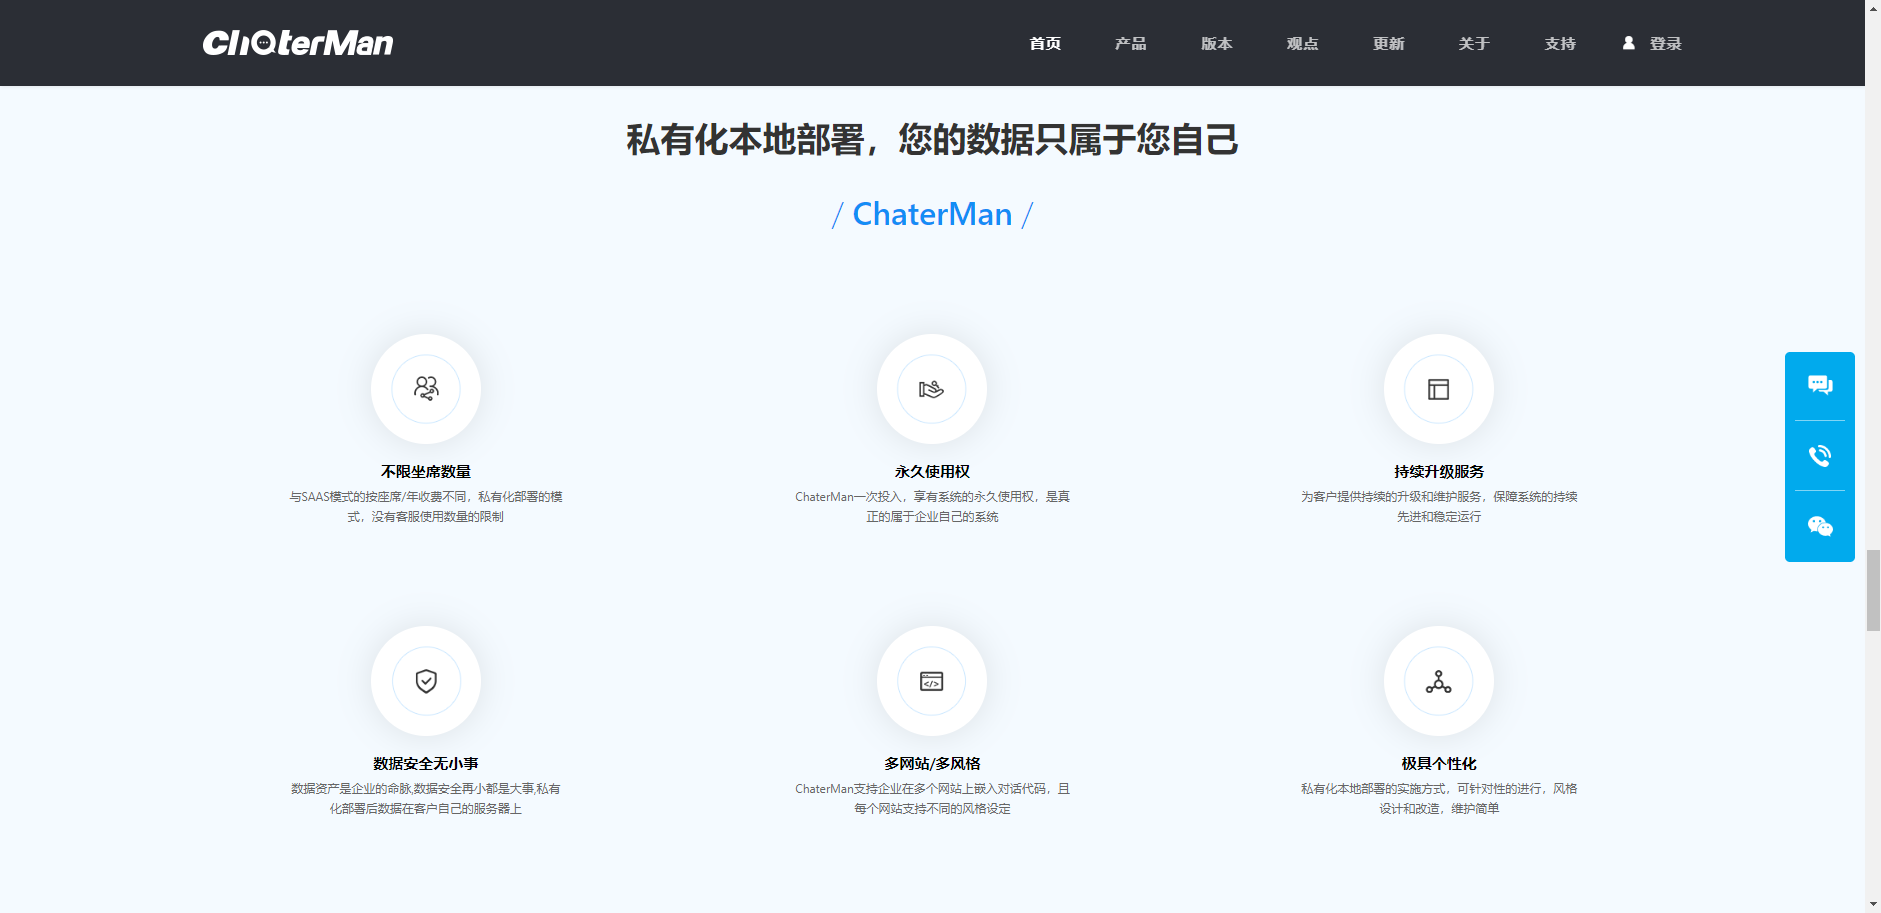Click description starting 为客户提供持续的升级
Viewport: 1881px width, 913px height.
click(1439, 507)
